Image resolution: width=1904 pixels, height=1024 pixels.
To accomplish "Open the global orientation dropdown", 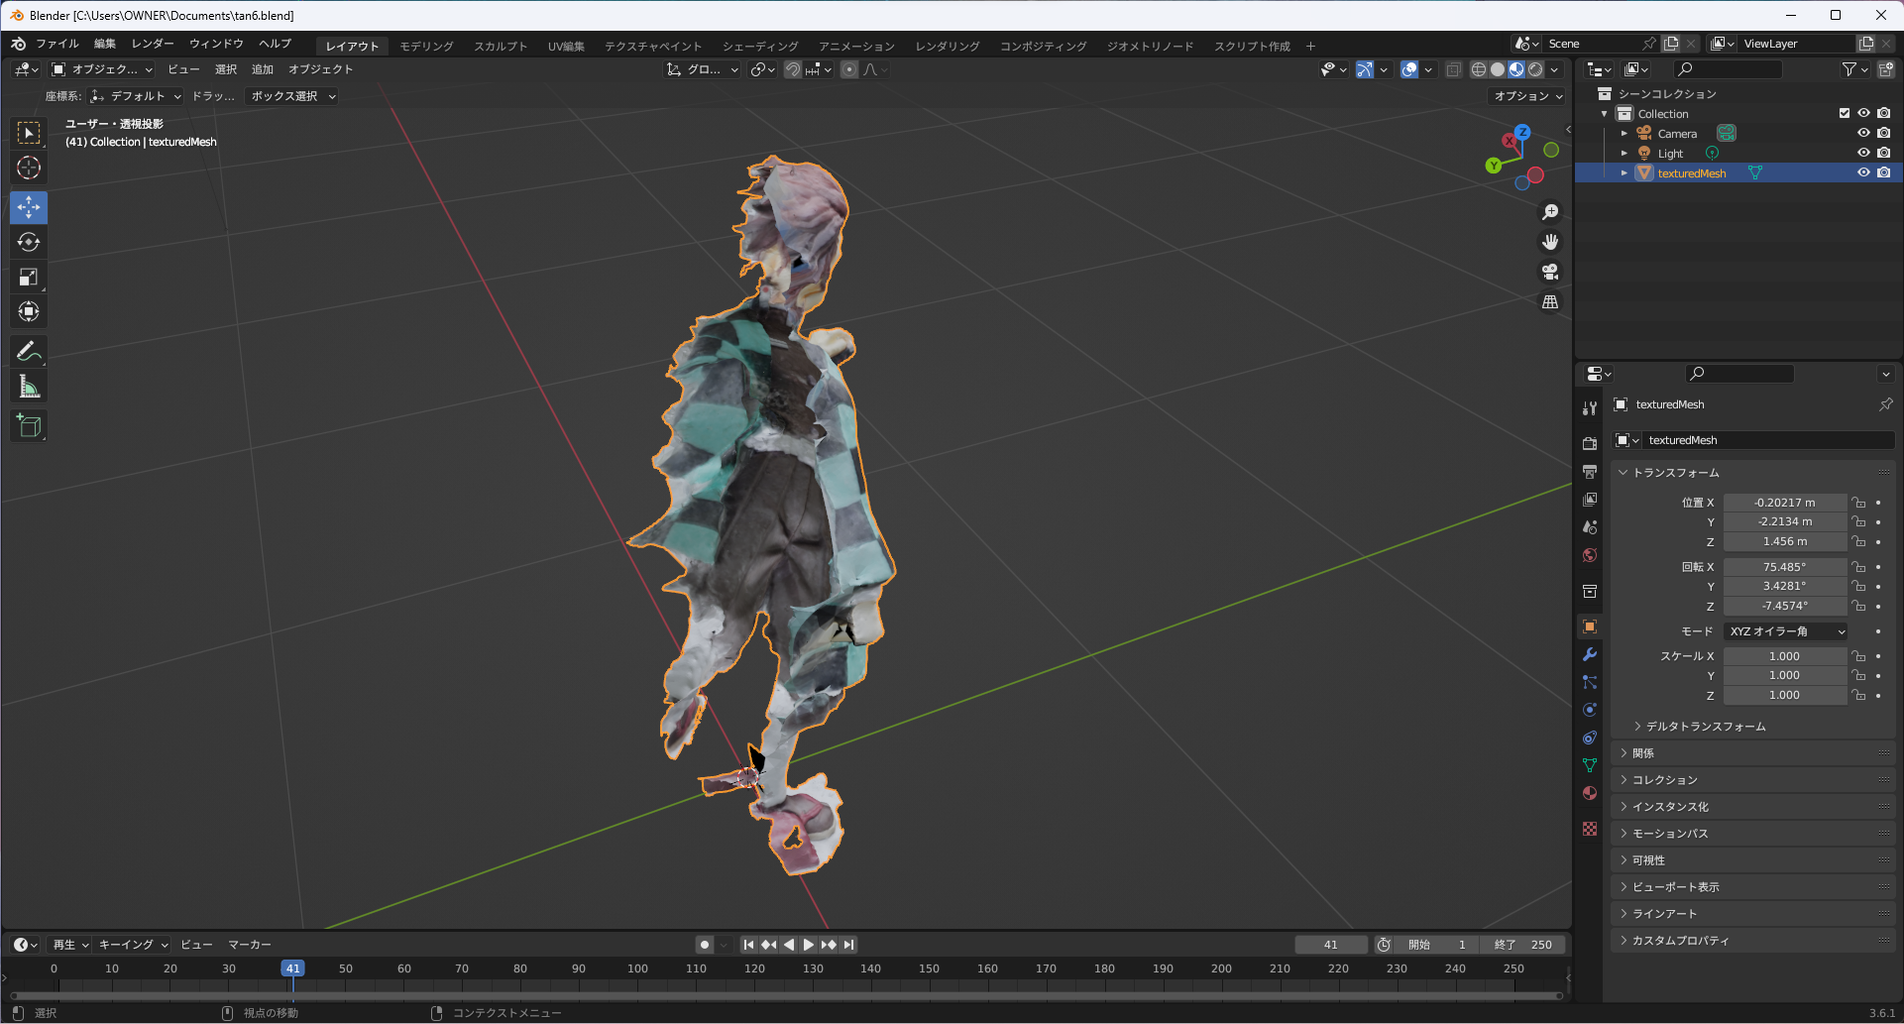I will pos(702,69).
